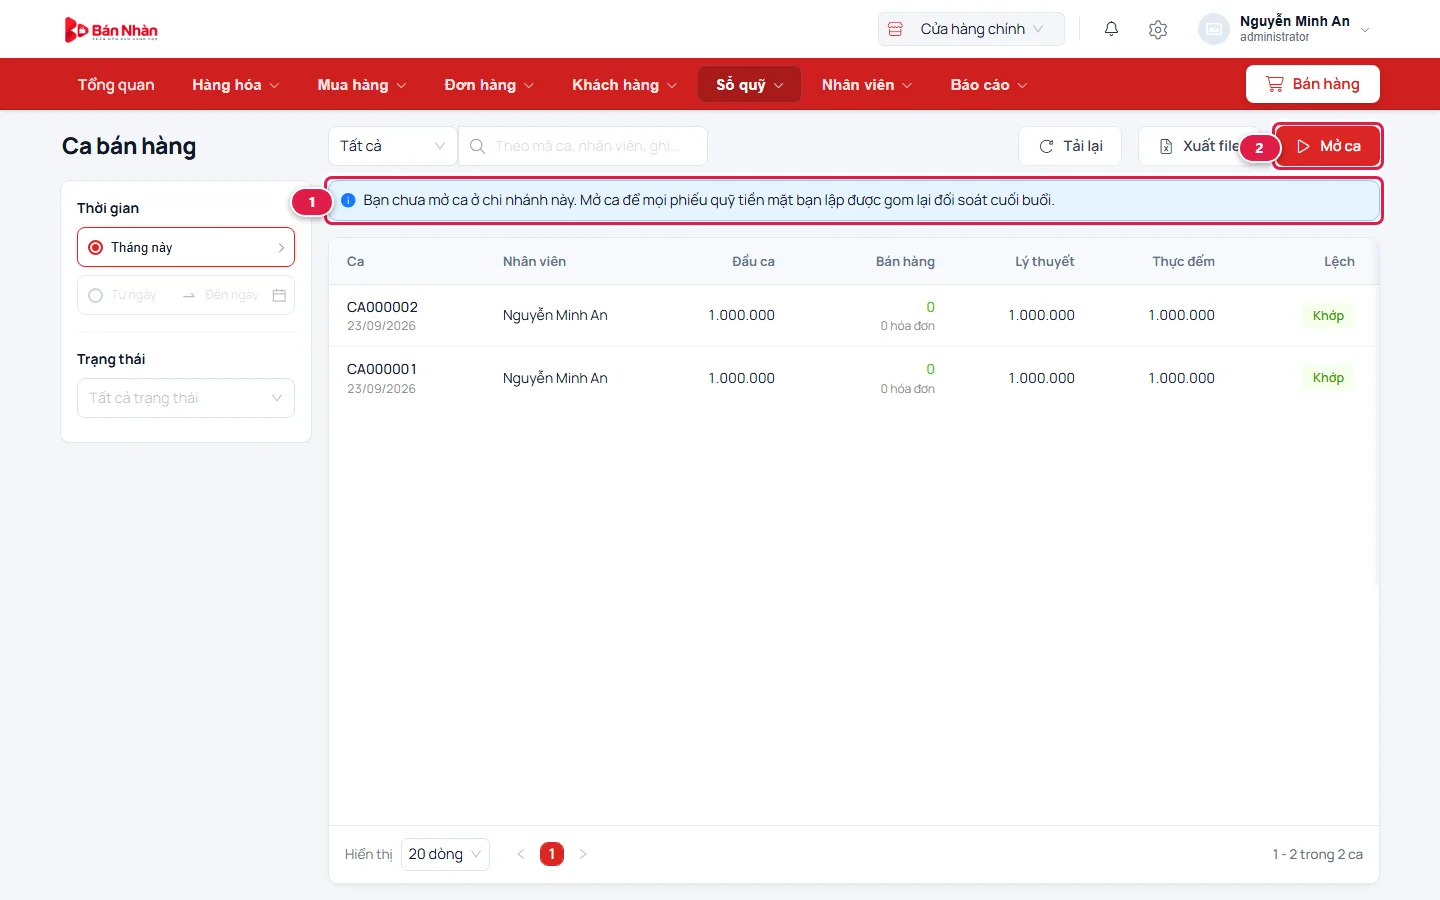This screenshot has height=900, width=1440.
Task: Open the Khách hàng menu
Action: 624,85
